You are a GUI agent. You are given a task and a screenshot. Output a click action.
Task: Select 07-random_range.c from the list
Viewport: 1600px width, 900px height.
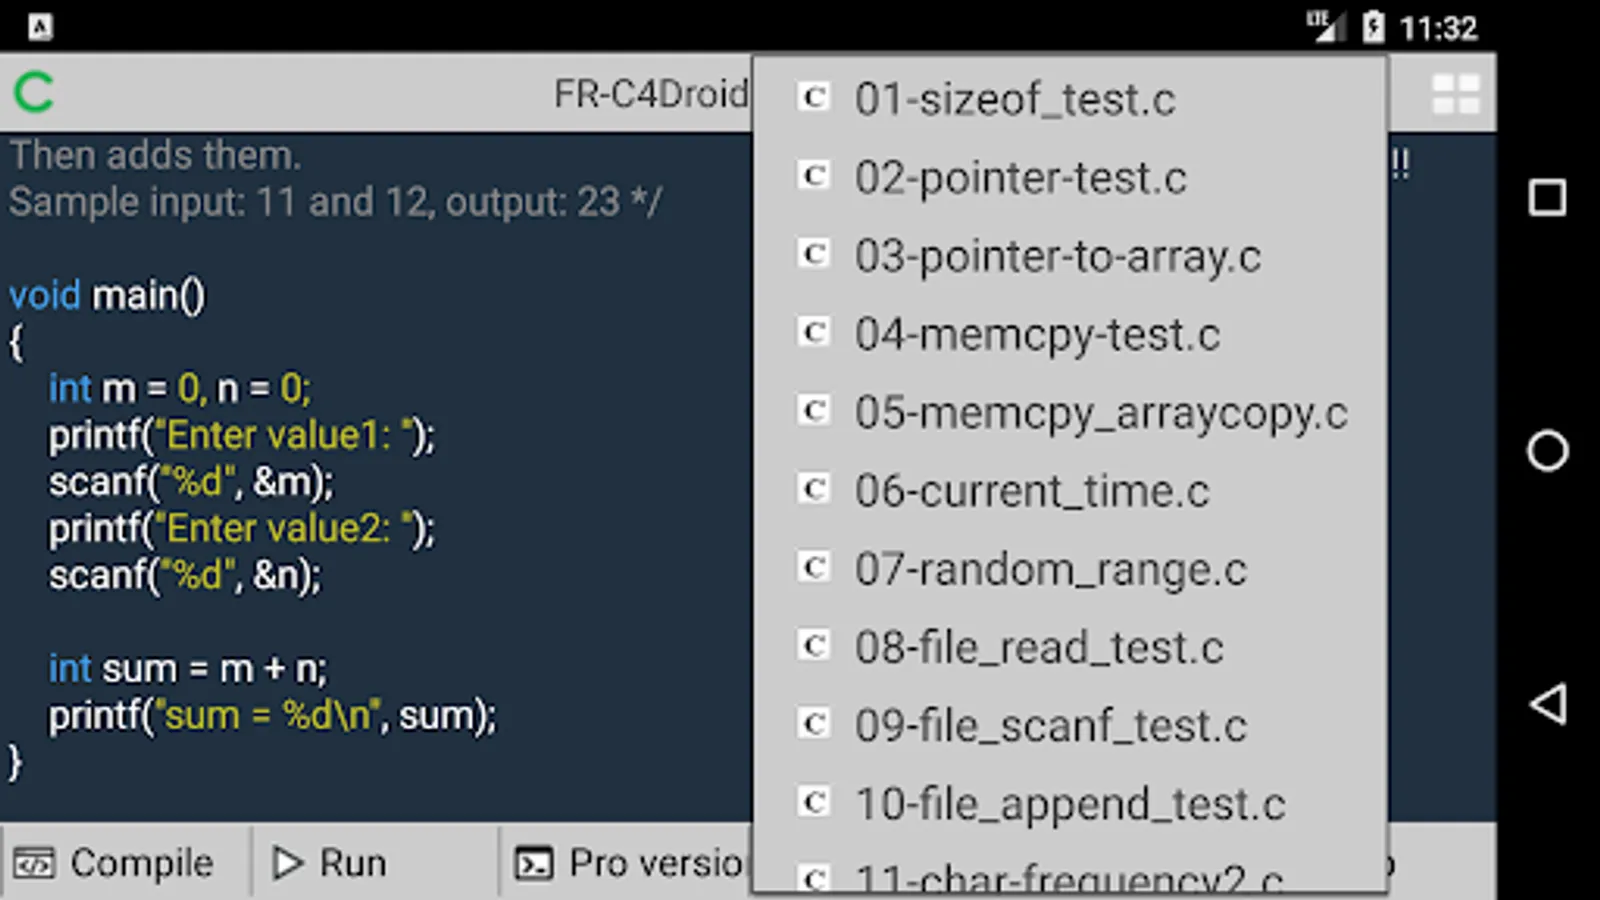pos(1050,569)
